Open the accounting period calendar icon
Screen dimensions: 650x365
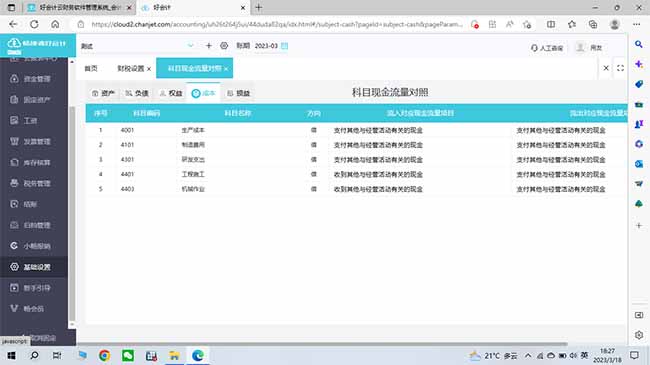click(x=284, y=46)
